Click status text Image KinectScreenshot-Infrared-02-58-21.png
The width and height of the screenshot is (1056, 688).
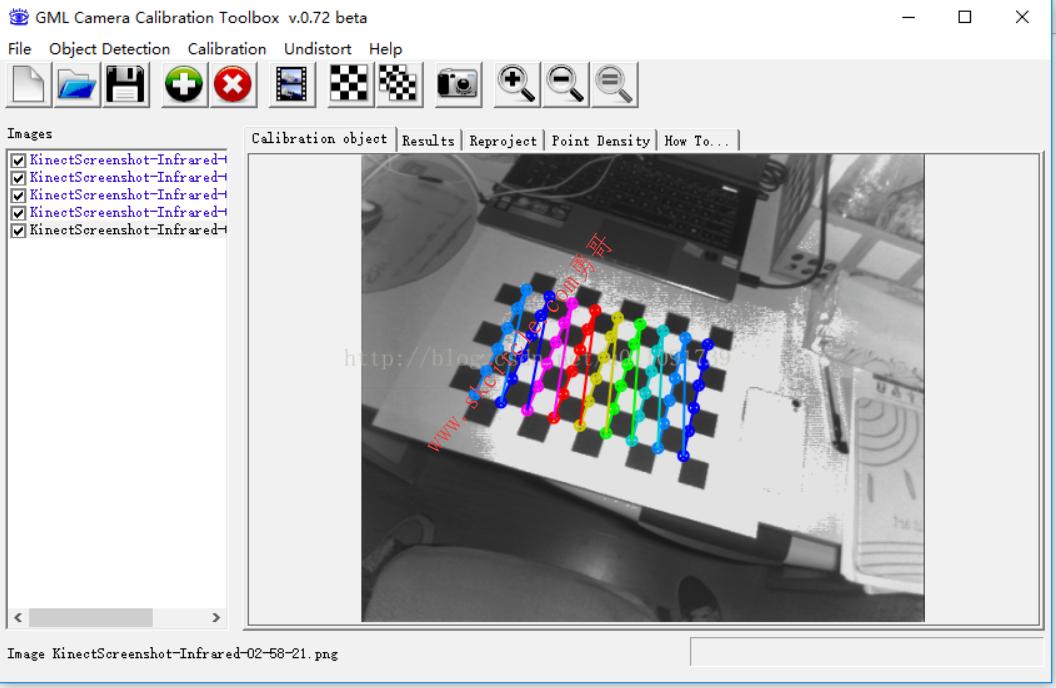click(172, 654)
